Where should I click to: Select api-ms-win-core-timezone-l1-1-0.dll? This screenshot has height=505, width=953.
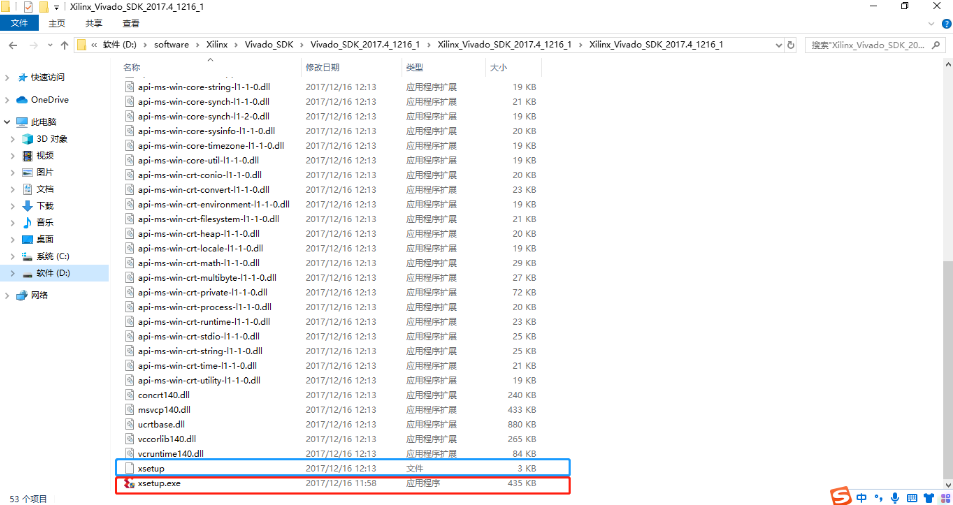(211, 146)
